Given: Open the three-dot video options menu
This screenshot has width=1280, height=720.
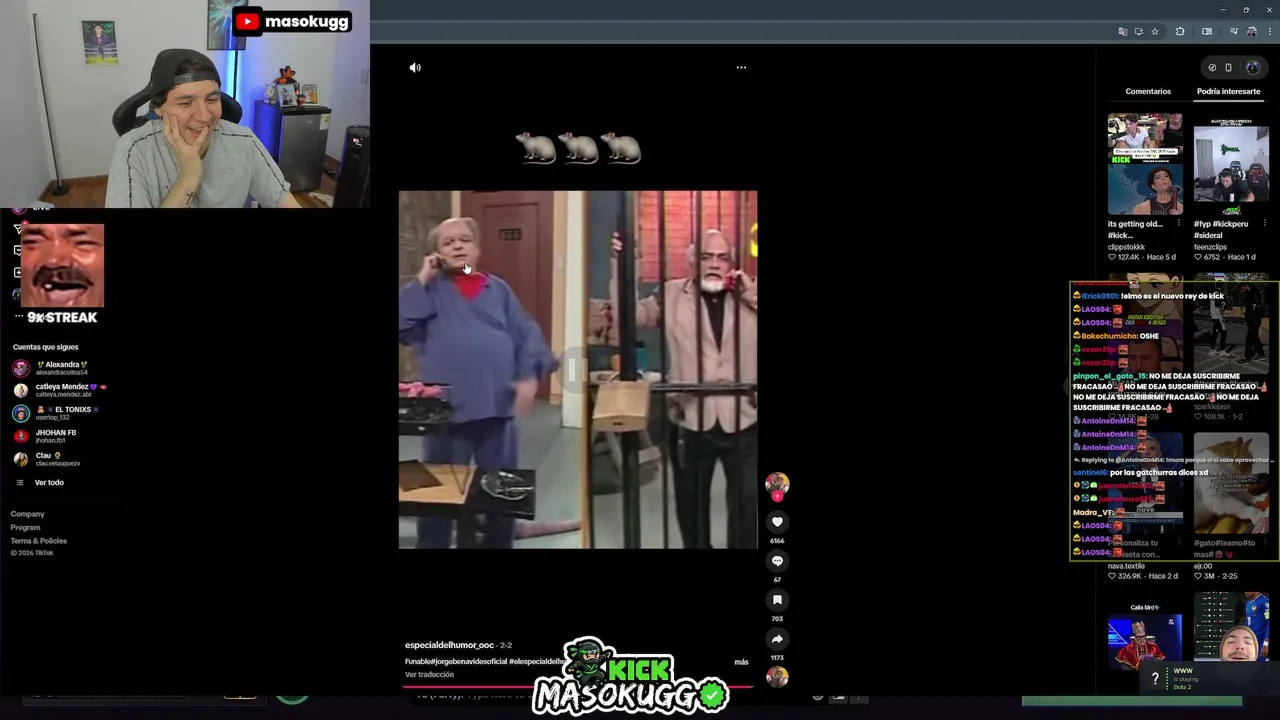Looking at the screenshot, I should pos(741,67).
